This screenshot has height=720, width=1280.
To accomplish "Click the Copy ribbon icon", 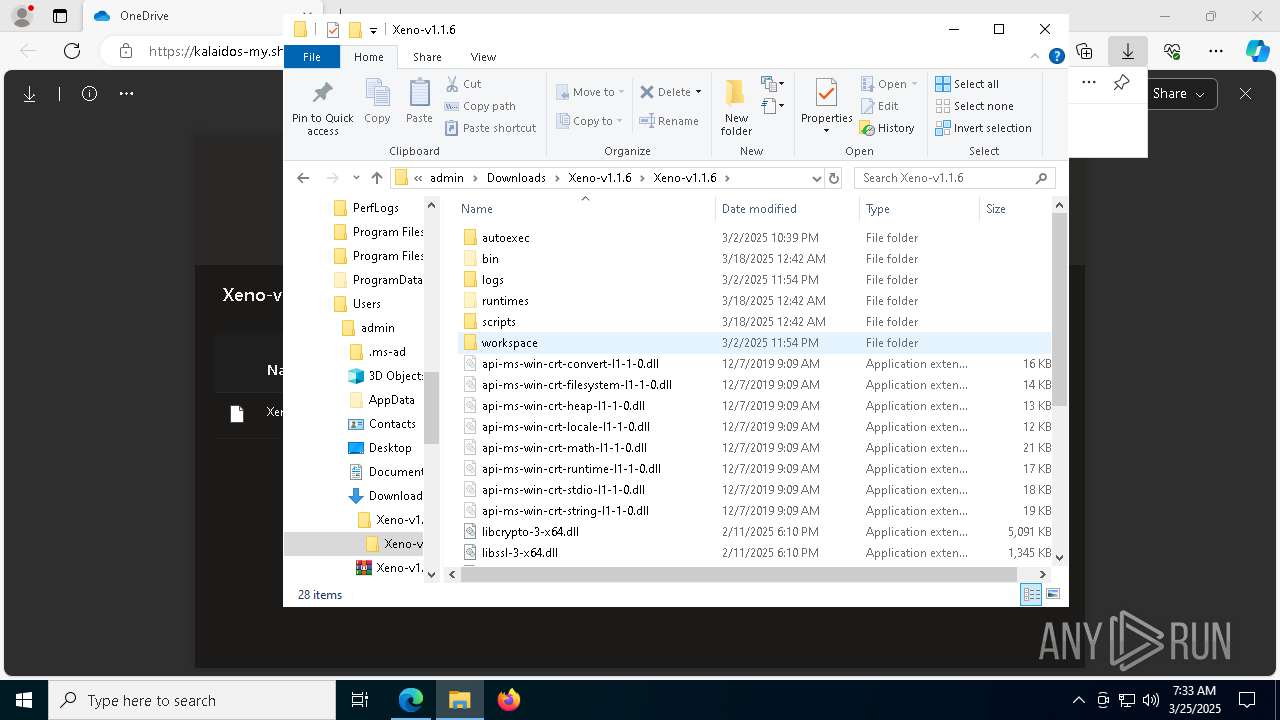I will 377,102.
